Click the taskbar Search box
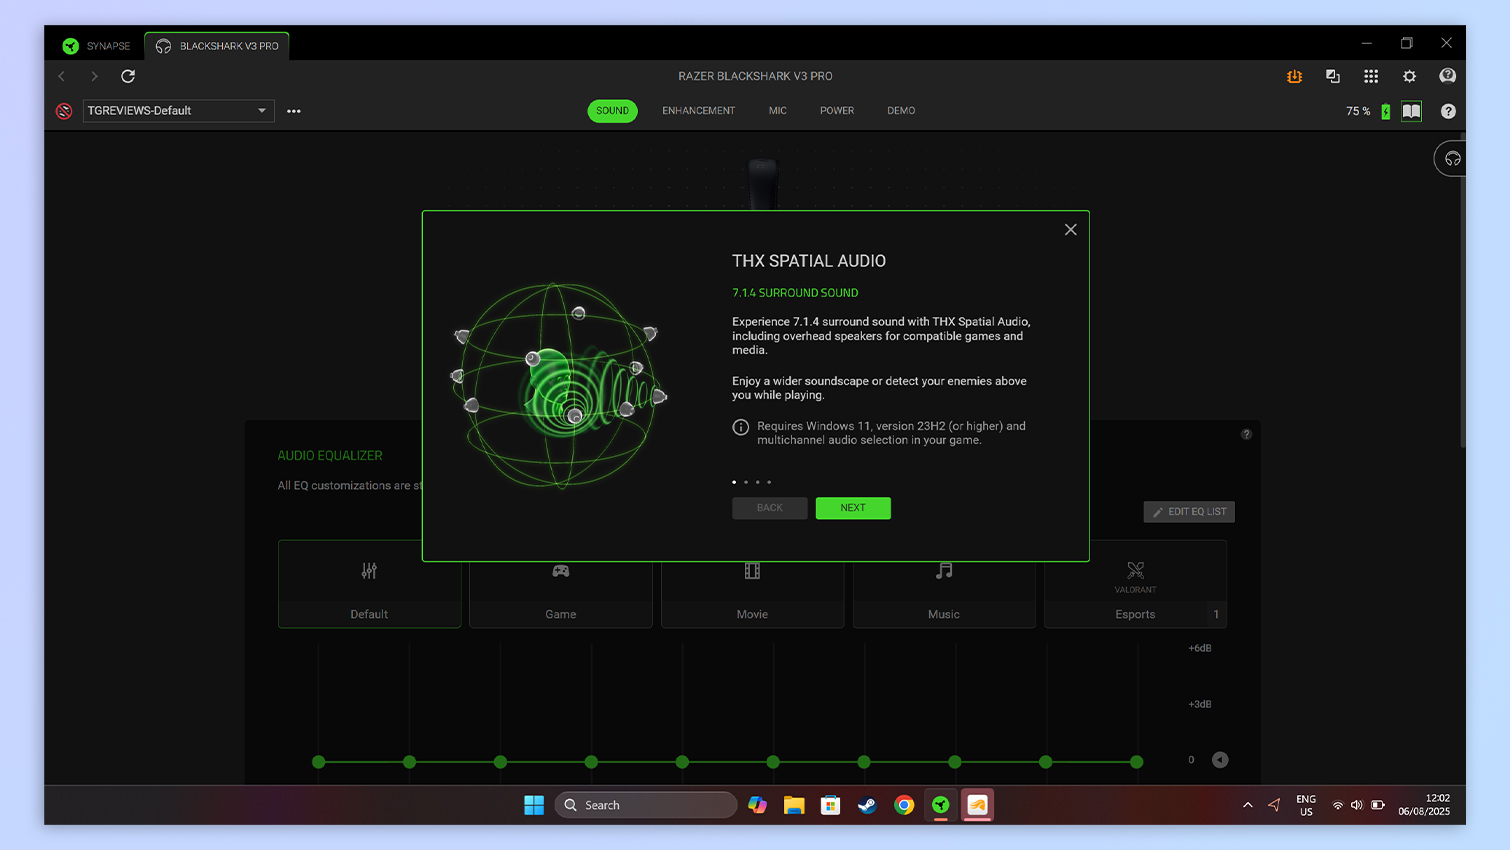This screenshot has height=850, width=1510. pyautogui.click(x=645, y=805)
